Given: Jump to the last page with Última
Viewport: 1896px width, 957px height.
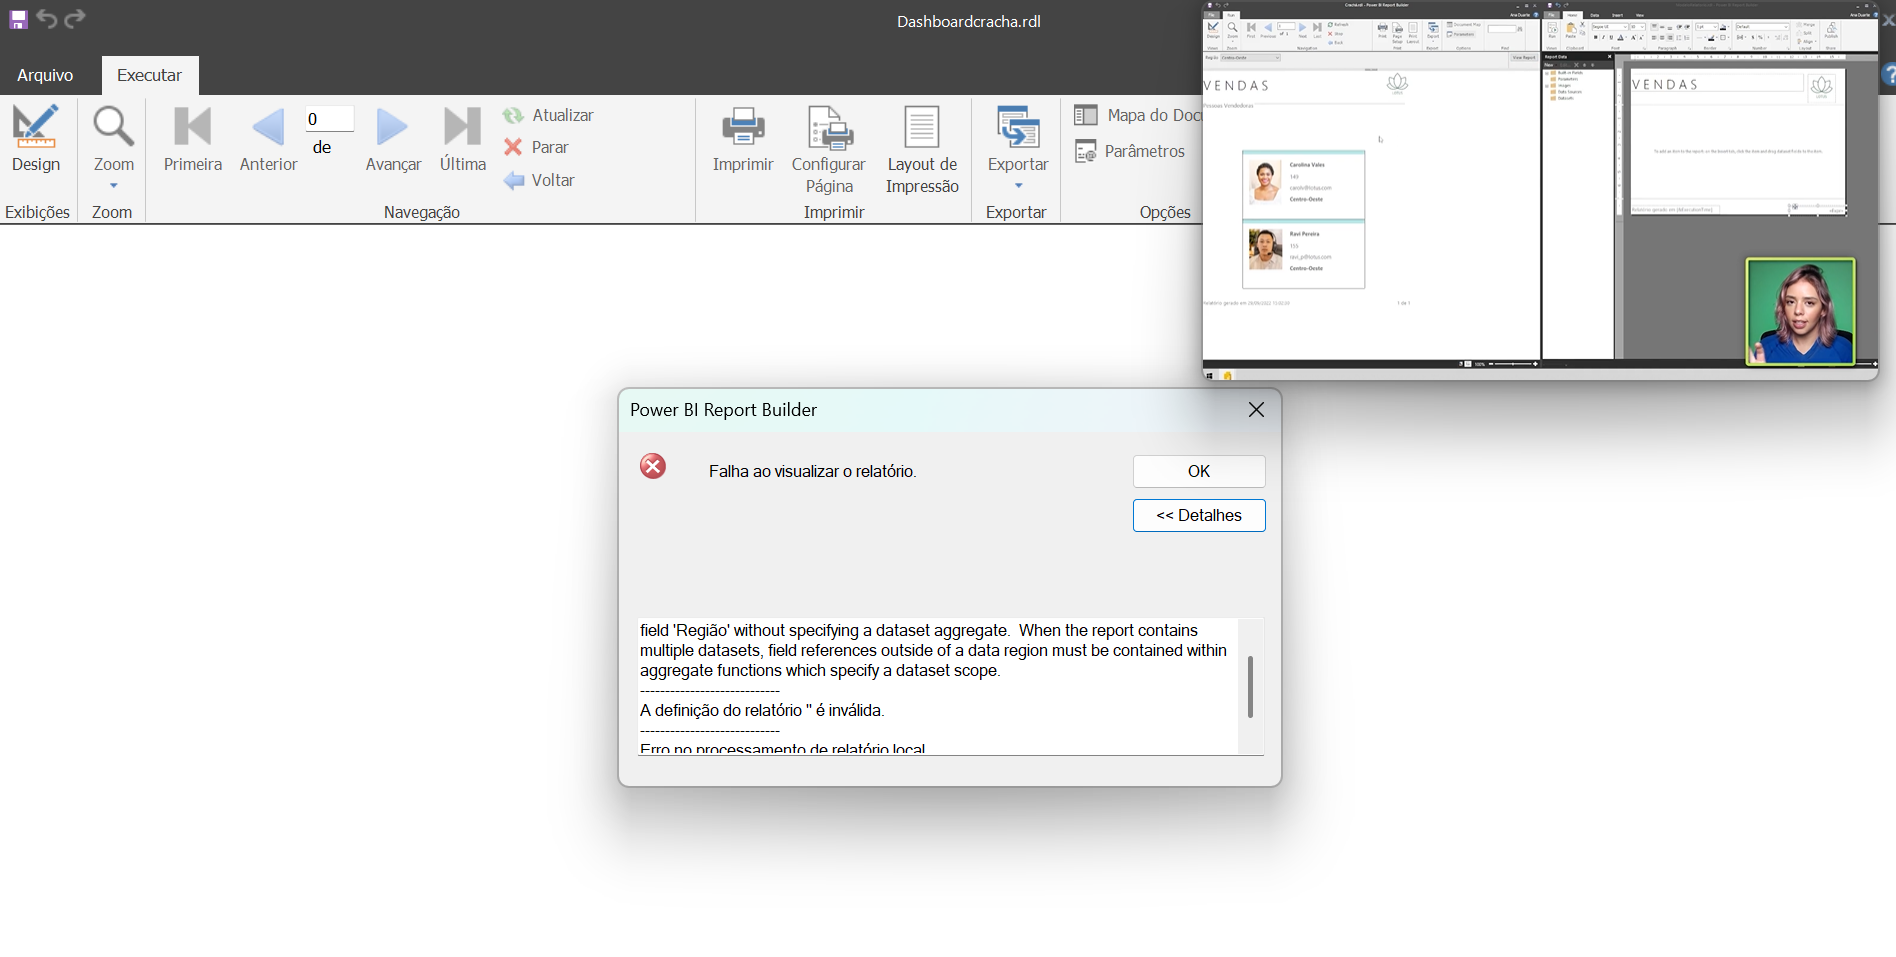Looking at the screenshot, I should pos(463,139).
